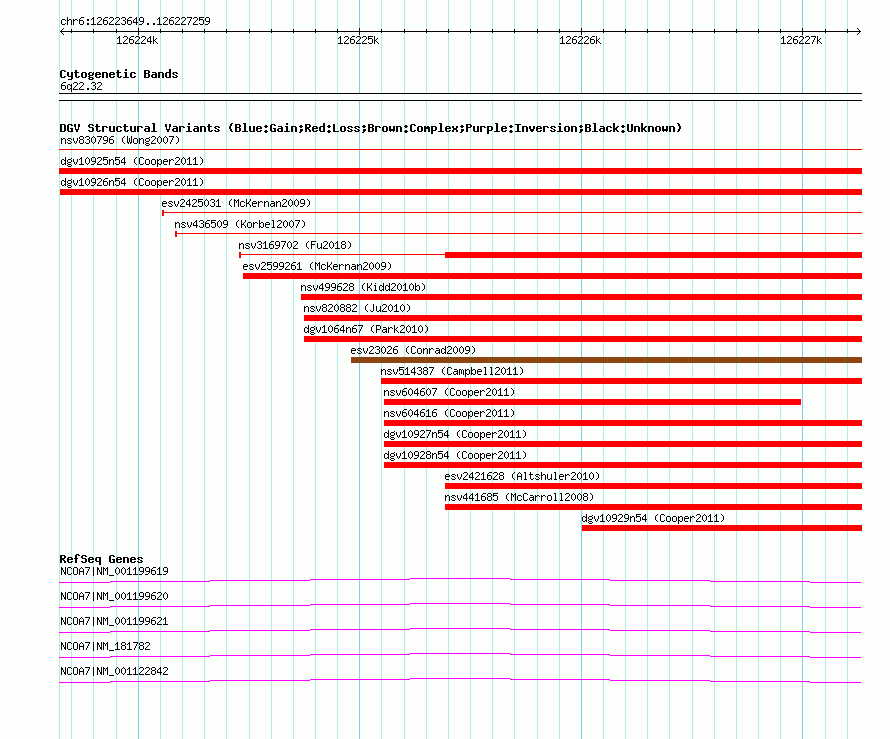This screenshot has height=739, width=890.
Task: Click variant label nsv499628 (Kidd2010b)
Action: pos(363,287)
